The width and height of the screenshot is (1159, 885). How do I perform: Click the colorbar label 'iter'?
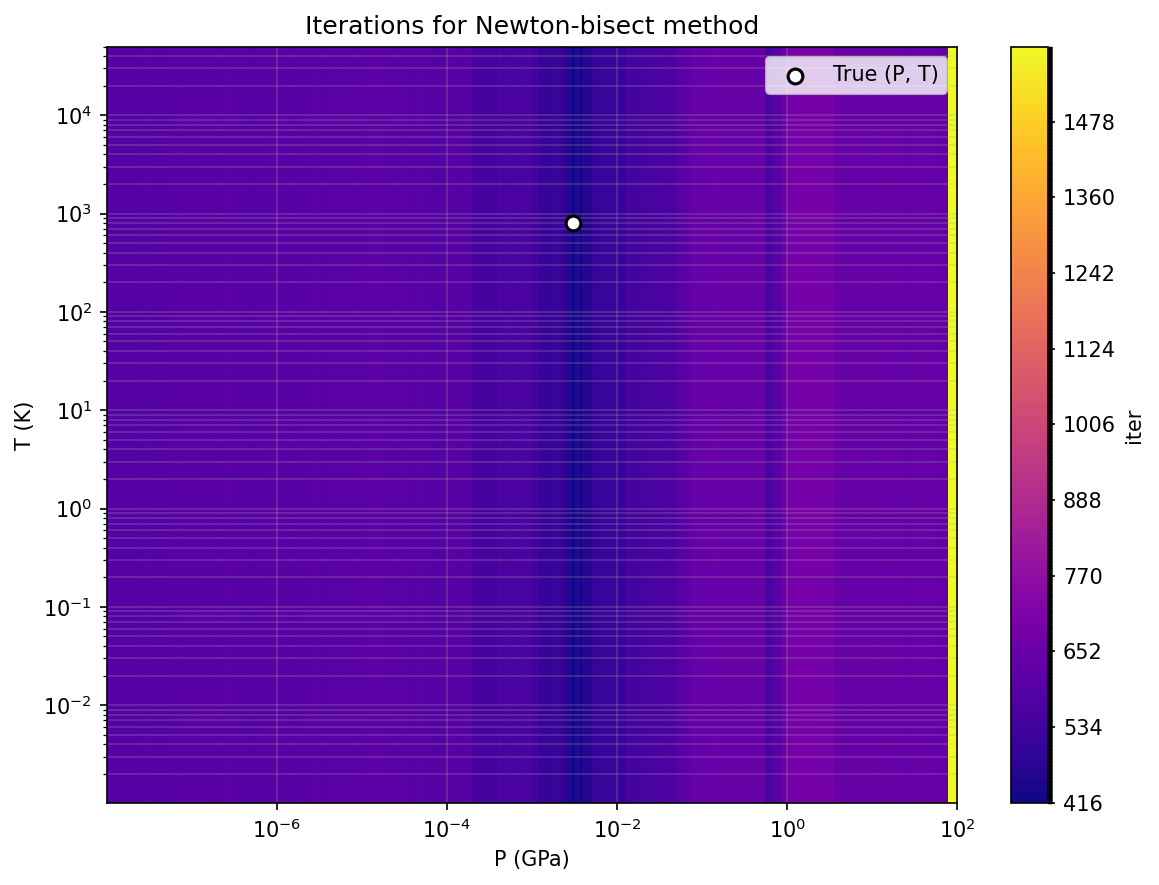click(x=1134, y=428)
